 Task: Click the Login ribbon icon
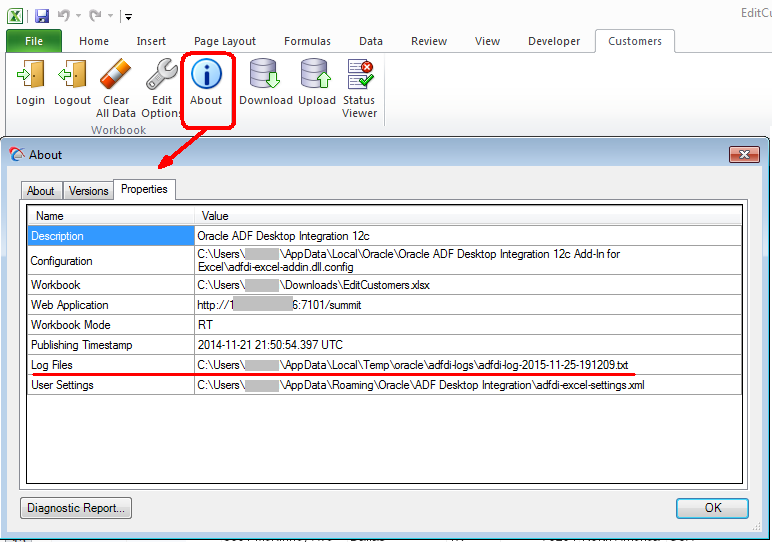(31, 74)
